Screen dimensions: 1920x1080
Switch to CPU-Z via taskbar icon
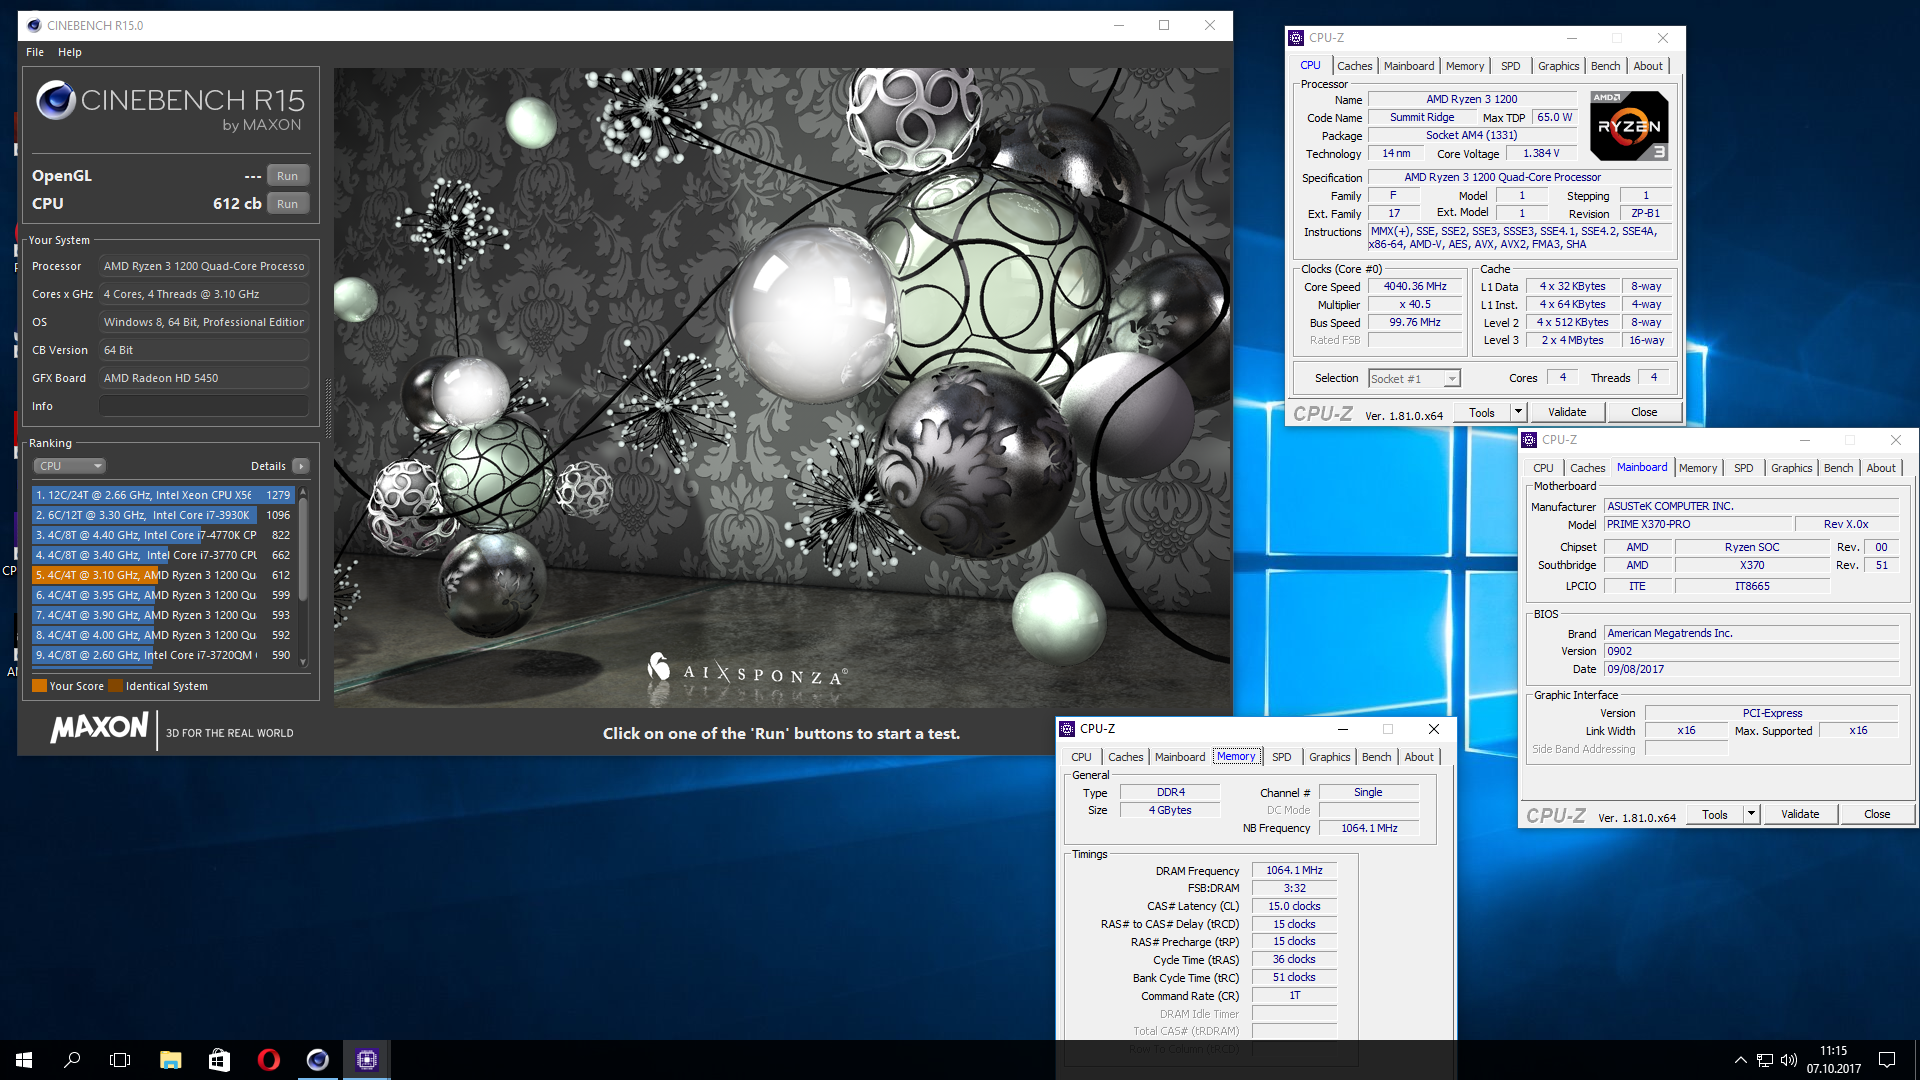(366, 1060)
